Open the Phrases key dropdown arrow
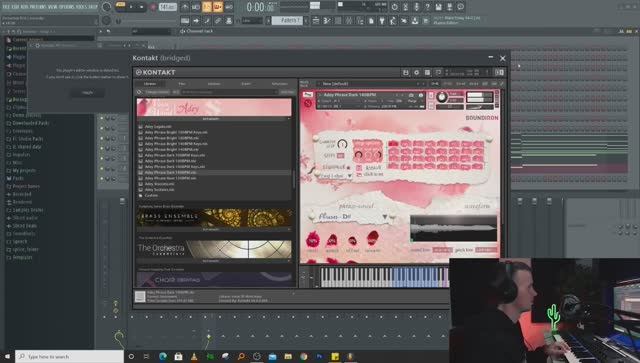Screen dimensions: 640x363 pos(385,217)
